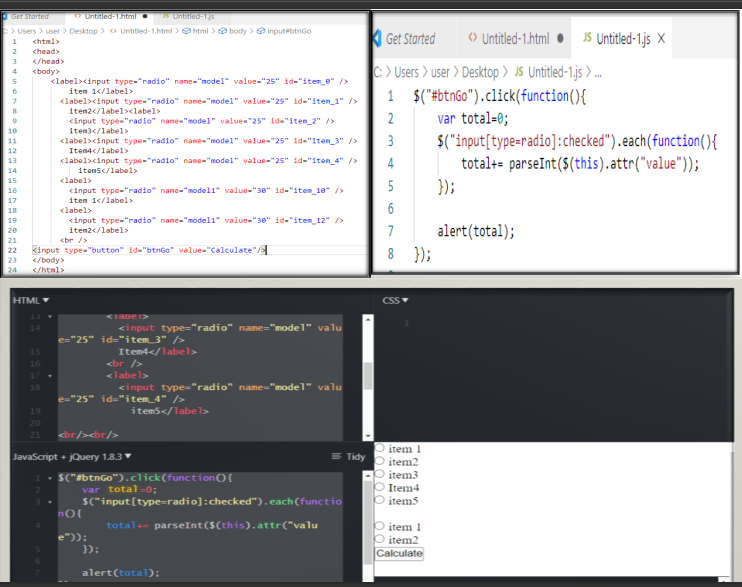
Task: Click the HTML panel scrollbar thumb
Action: (368, 376)
